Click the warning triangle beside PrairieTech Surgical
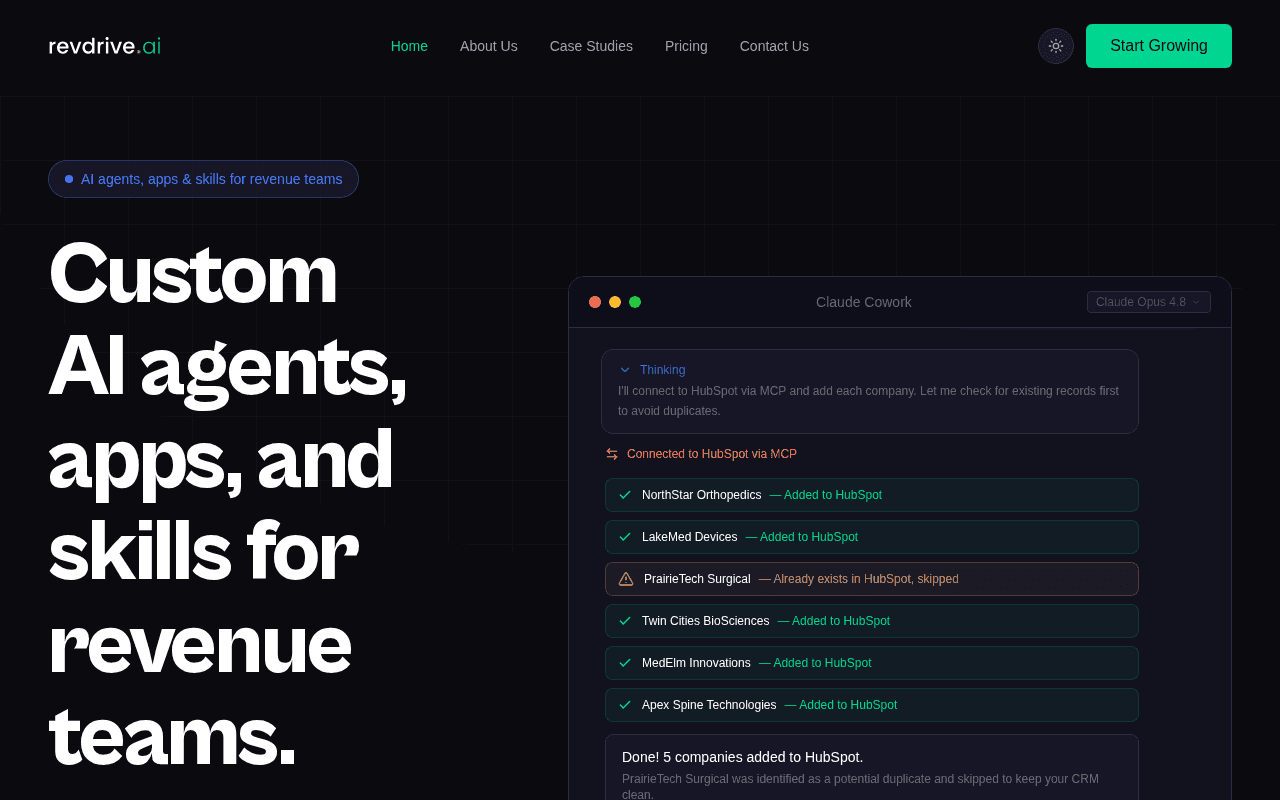The height and width of the screenshot is (800, 1280). point(626,579)
